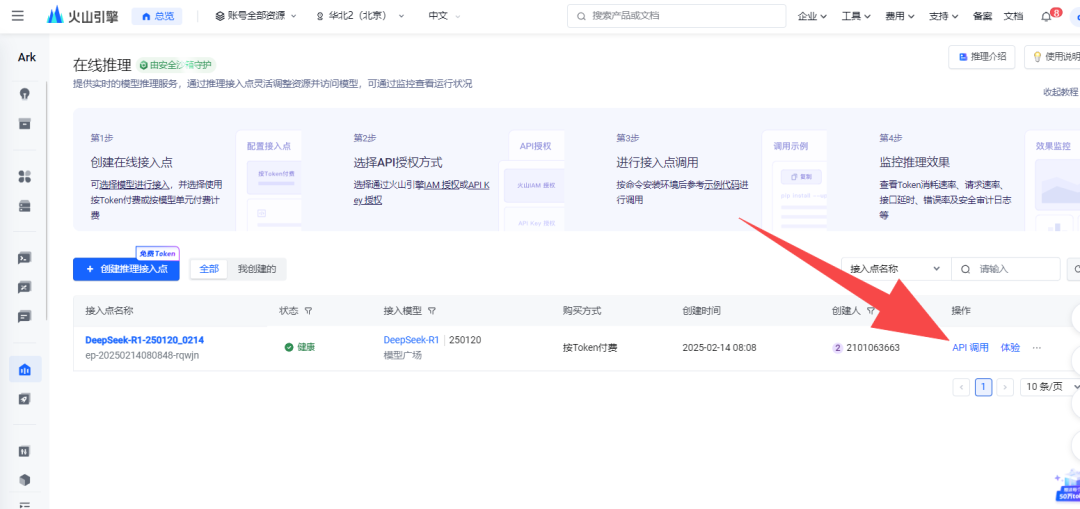1080x509 pixels.
Task: Open the 账号全部资源 dropdown
Action: (256, 16)
